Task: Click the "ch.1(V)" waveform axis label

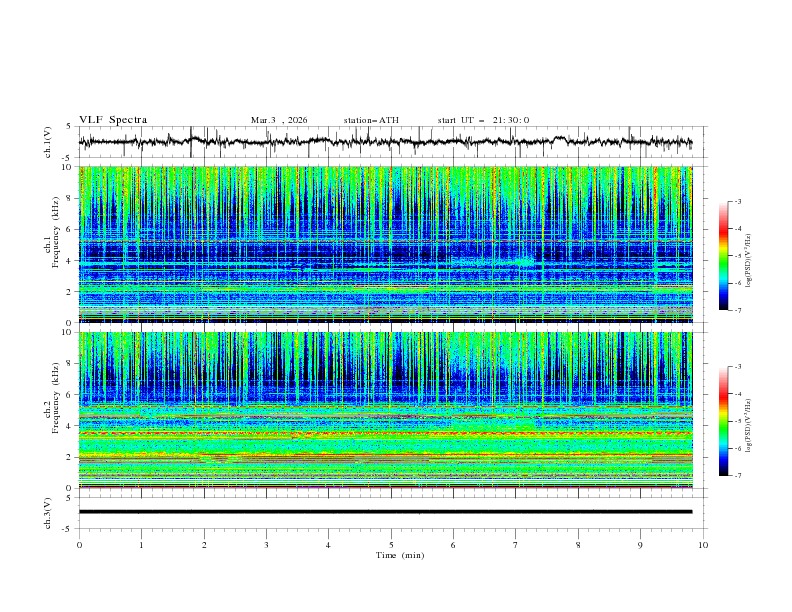Action: 47,142
